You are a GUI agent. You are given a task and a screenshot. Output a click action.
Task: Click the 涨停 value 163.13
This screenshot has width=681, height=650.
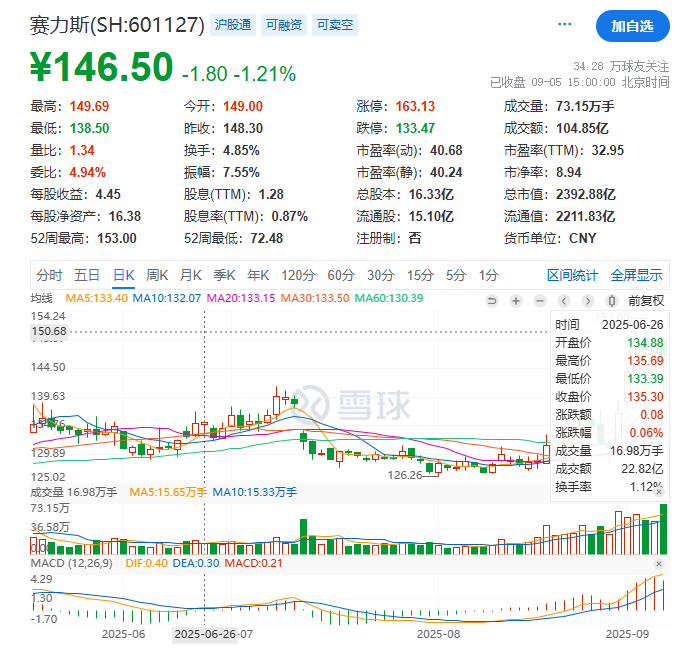[415, 106]
